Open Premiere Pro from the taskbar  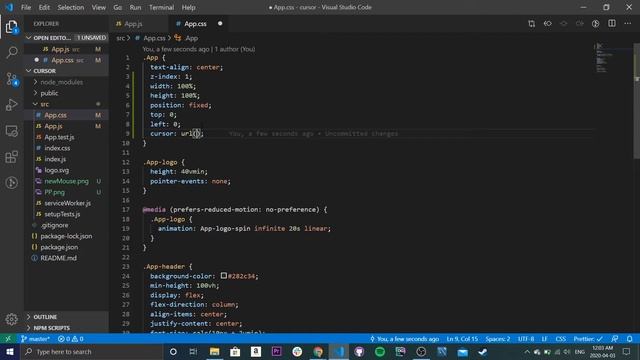point(276,351)
